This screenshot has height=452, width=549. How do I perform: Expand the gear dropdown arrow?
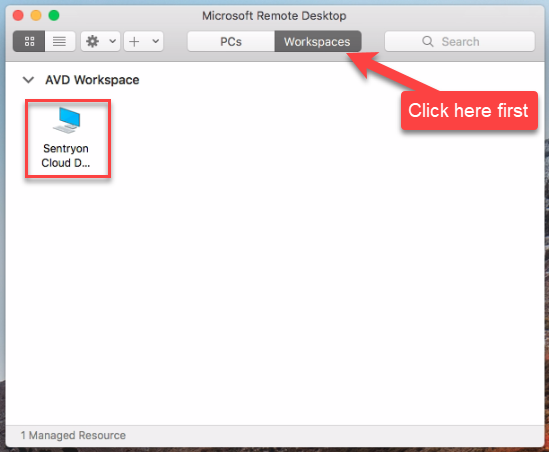[113, 41]
